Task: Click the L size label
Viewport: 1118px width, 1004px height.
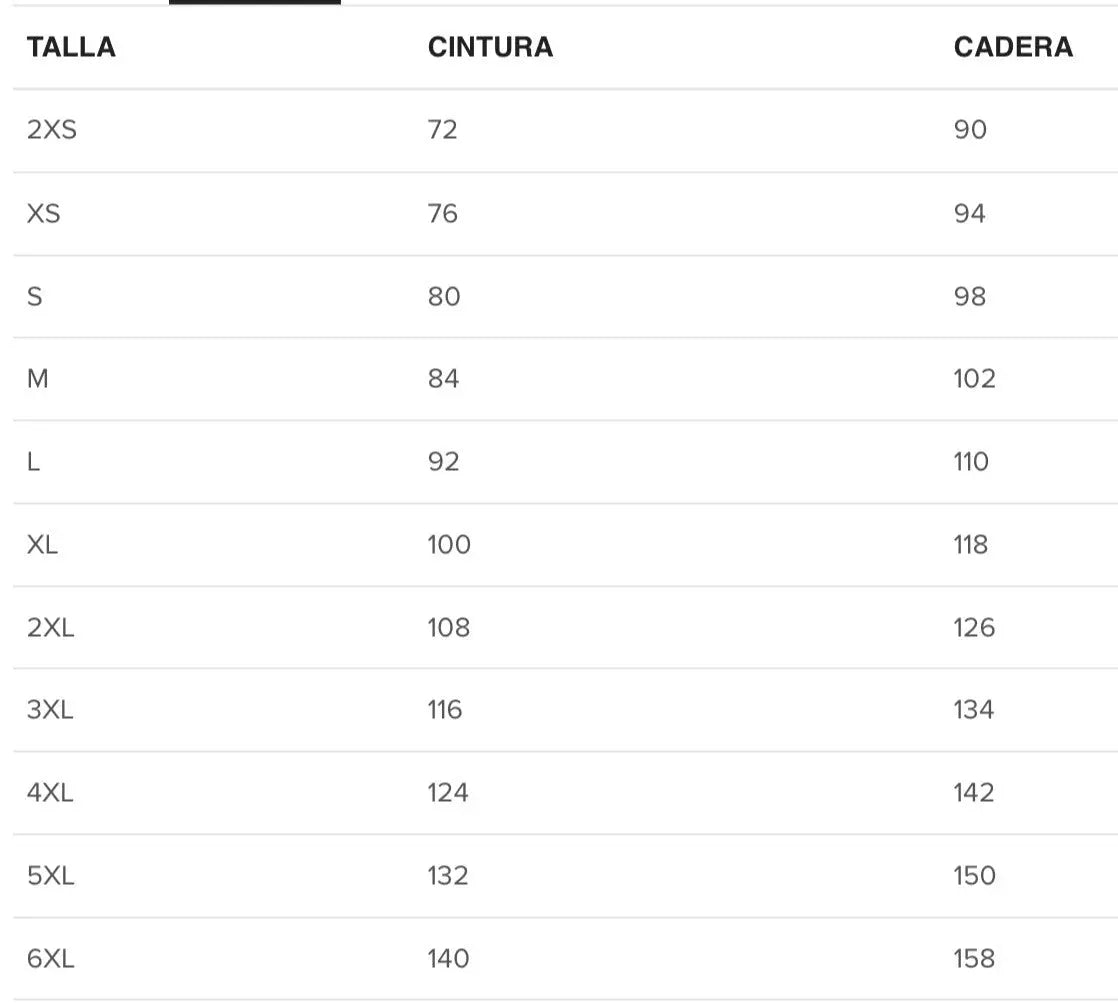Action: click(x=34, y=462)
